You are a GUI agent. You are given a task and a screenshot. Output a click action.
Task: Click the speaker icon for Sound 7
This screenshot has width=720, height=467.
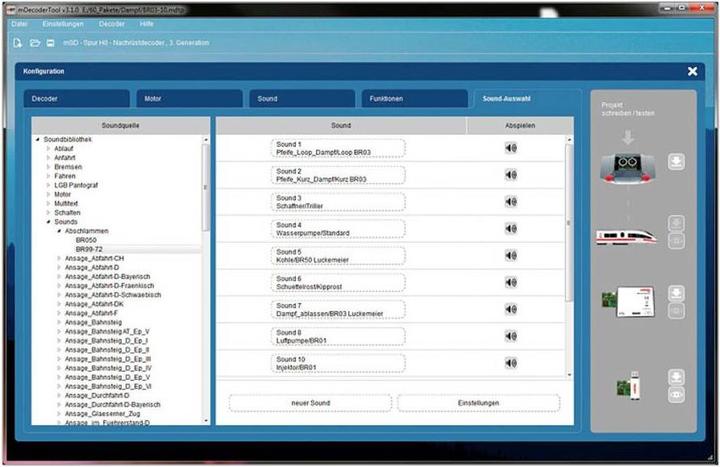pyautogui.click(x=510, y=309)
